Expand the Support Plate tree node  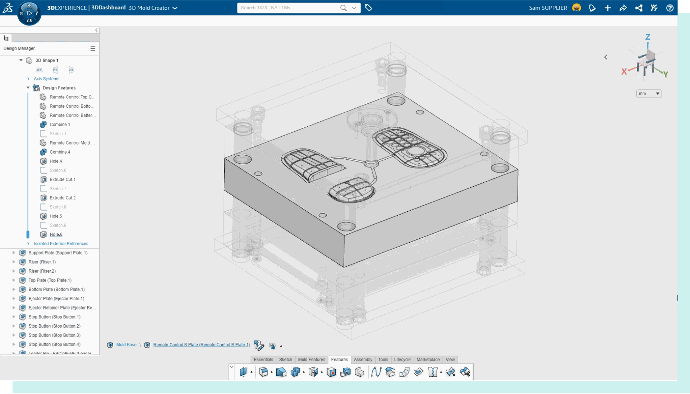click(x=14, y=253)
